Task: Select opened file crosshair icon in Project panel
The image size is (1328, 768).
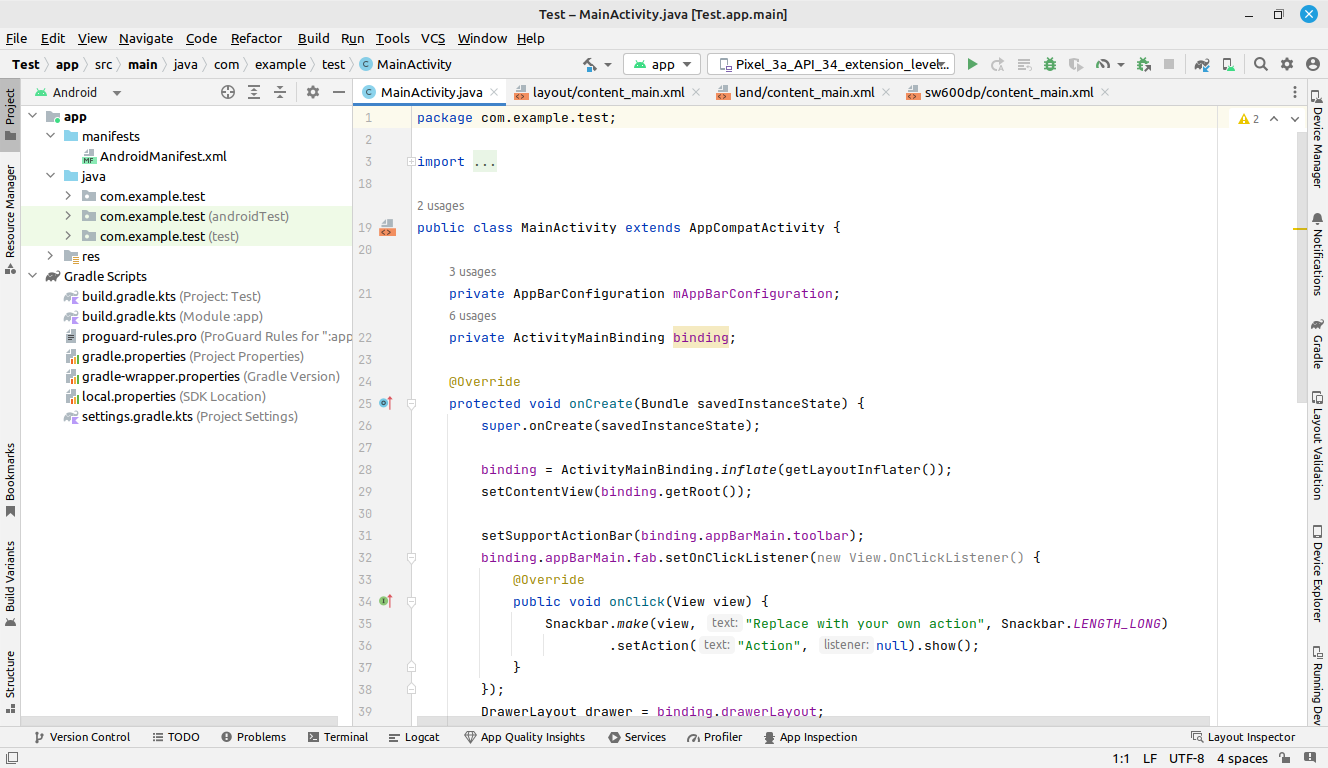Action: pos(228,92)
